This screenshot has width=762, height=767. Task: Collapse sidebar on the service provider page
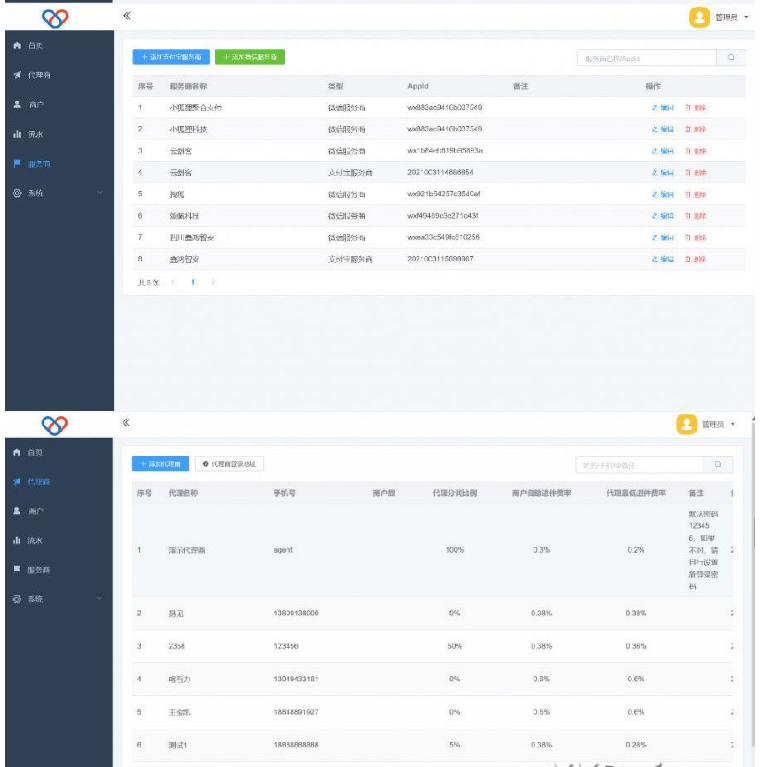(x=127, y=16)
